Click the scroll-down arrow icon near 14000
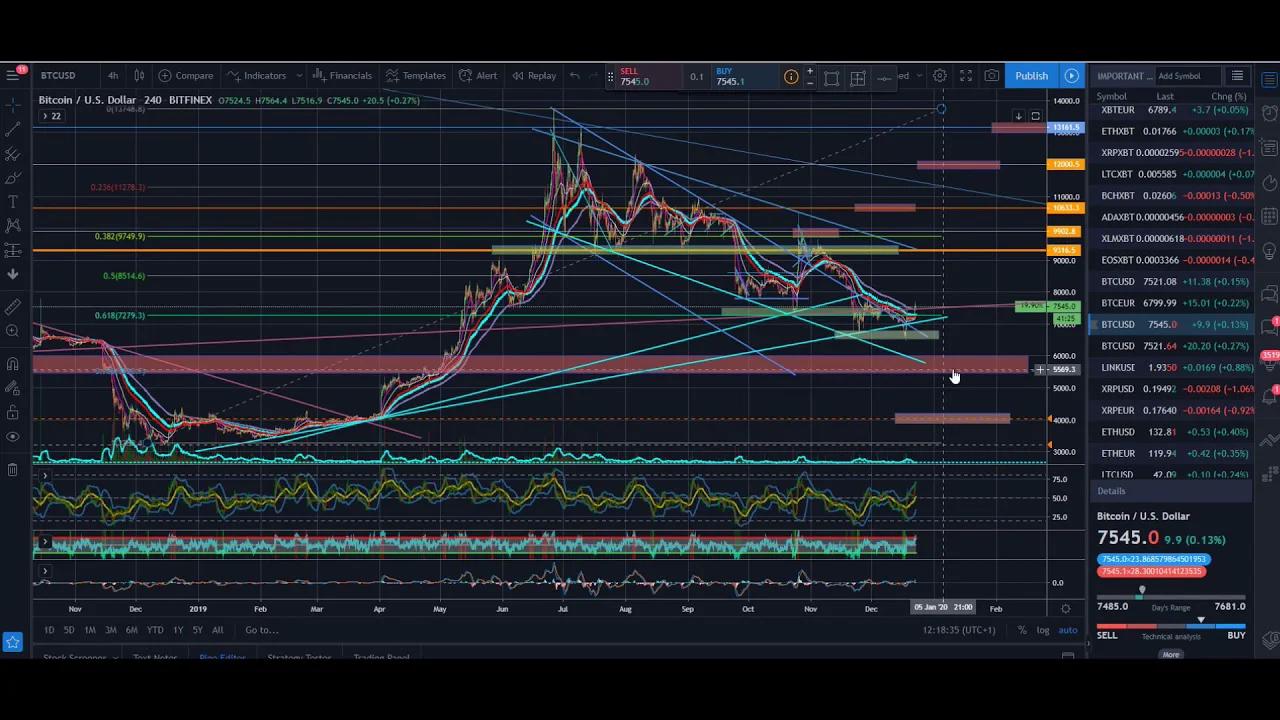This screenshot has height=720, width=1280. click(1018, 116)
